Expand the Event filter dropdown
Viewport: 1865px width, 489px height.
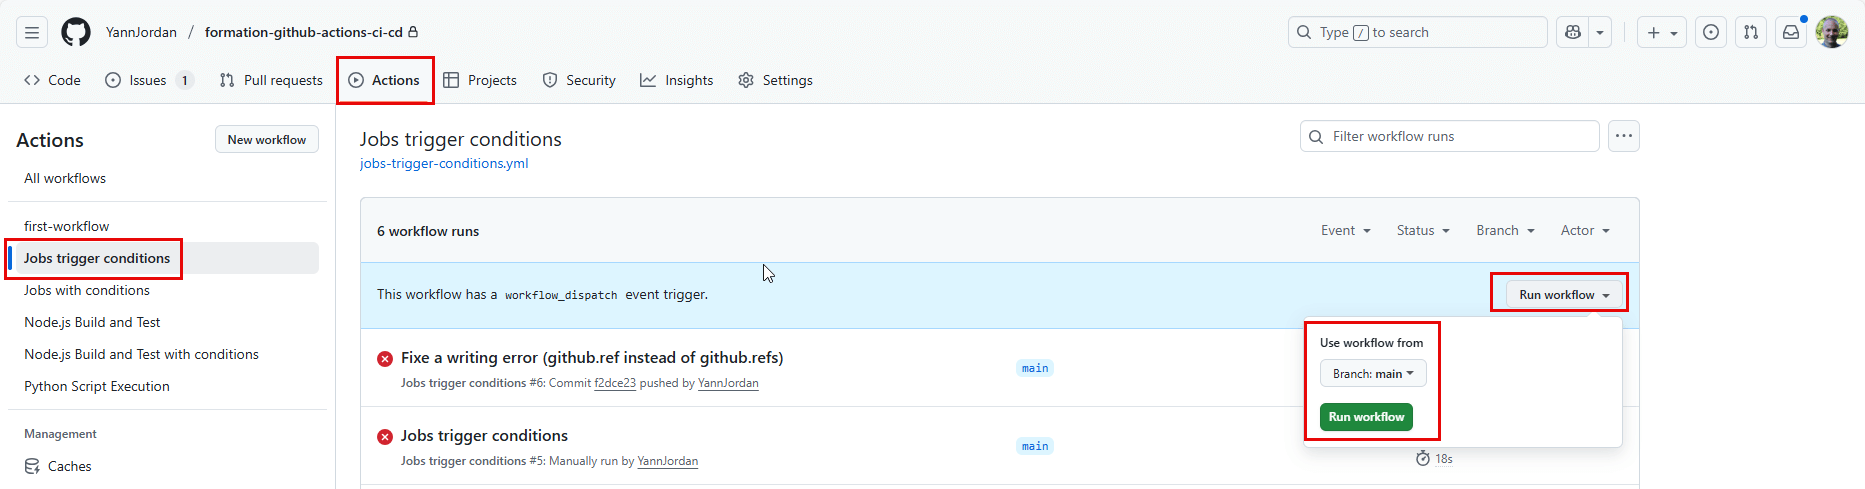pyautogui.click(x=1345, y=230)
